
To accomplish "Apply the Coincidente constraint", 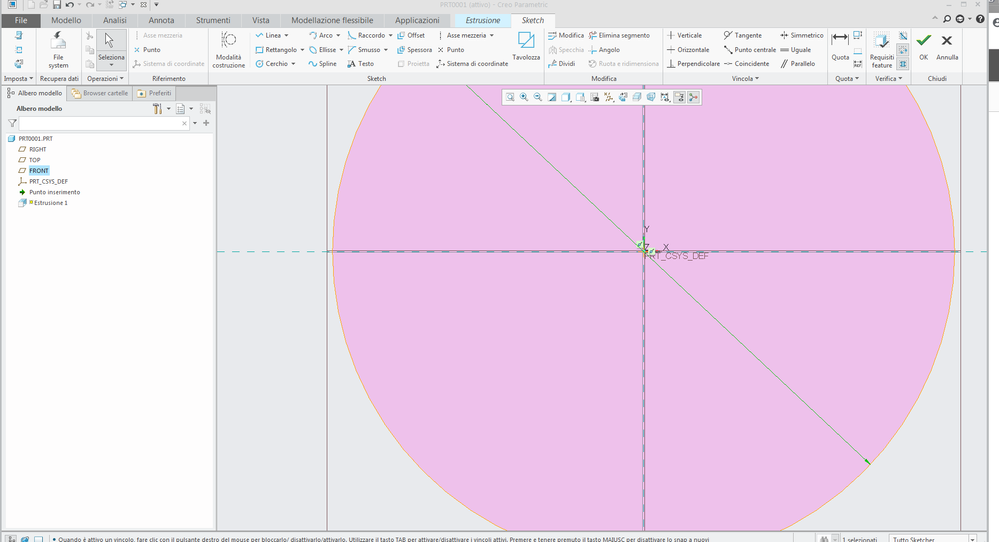I will (x=747, y=64).
